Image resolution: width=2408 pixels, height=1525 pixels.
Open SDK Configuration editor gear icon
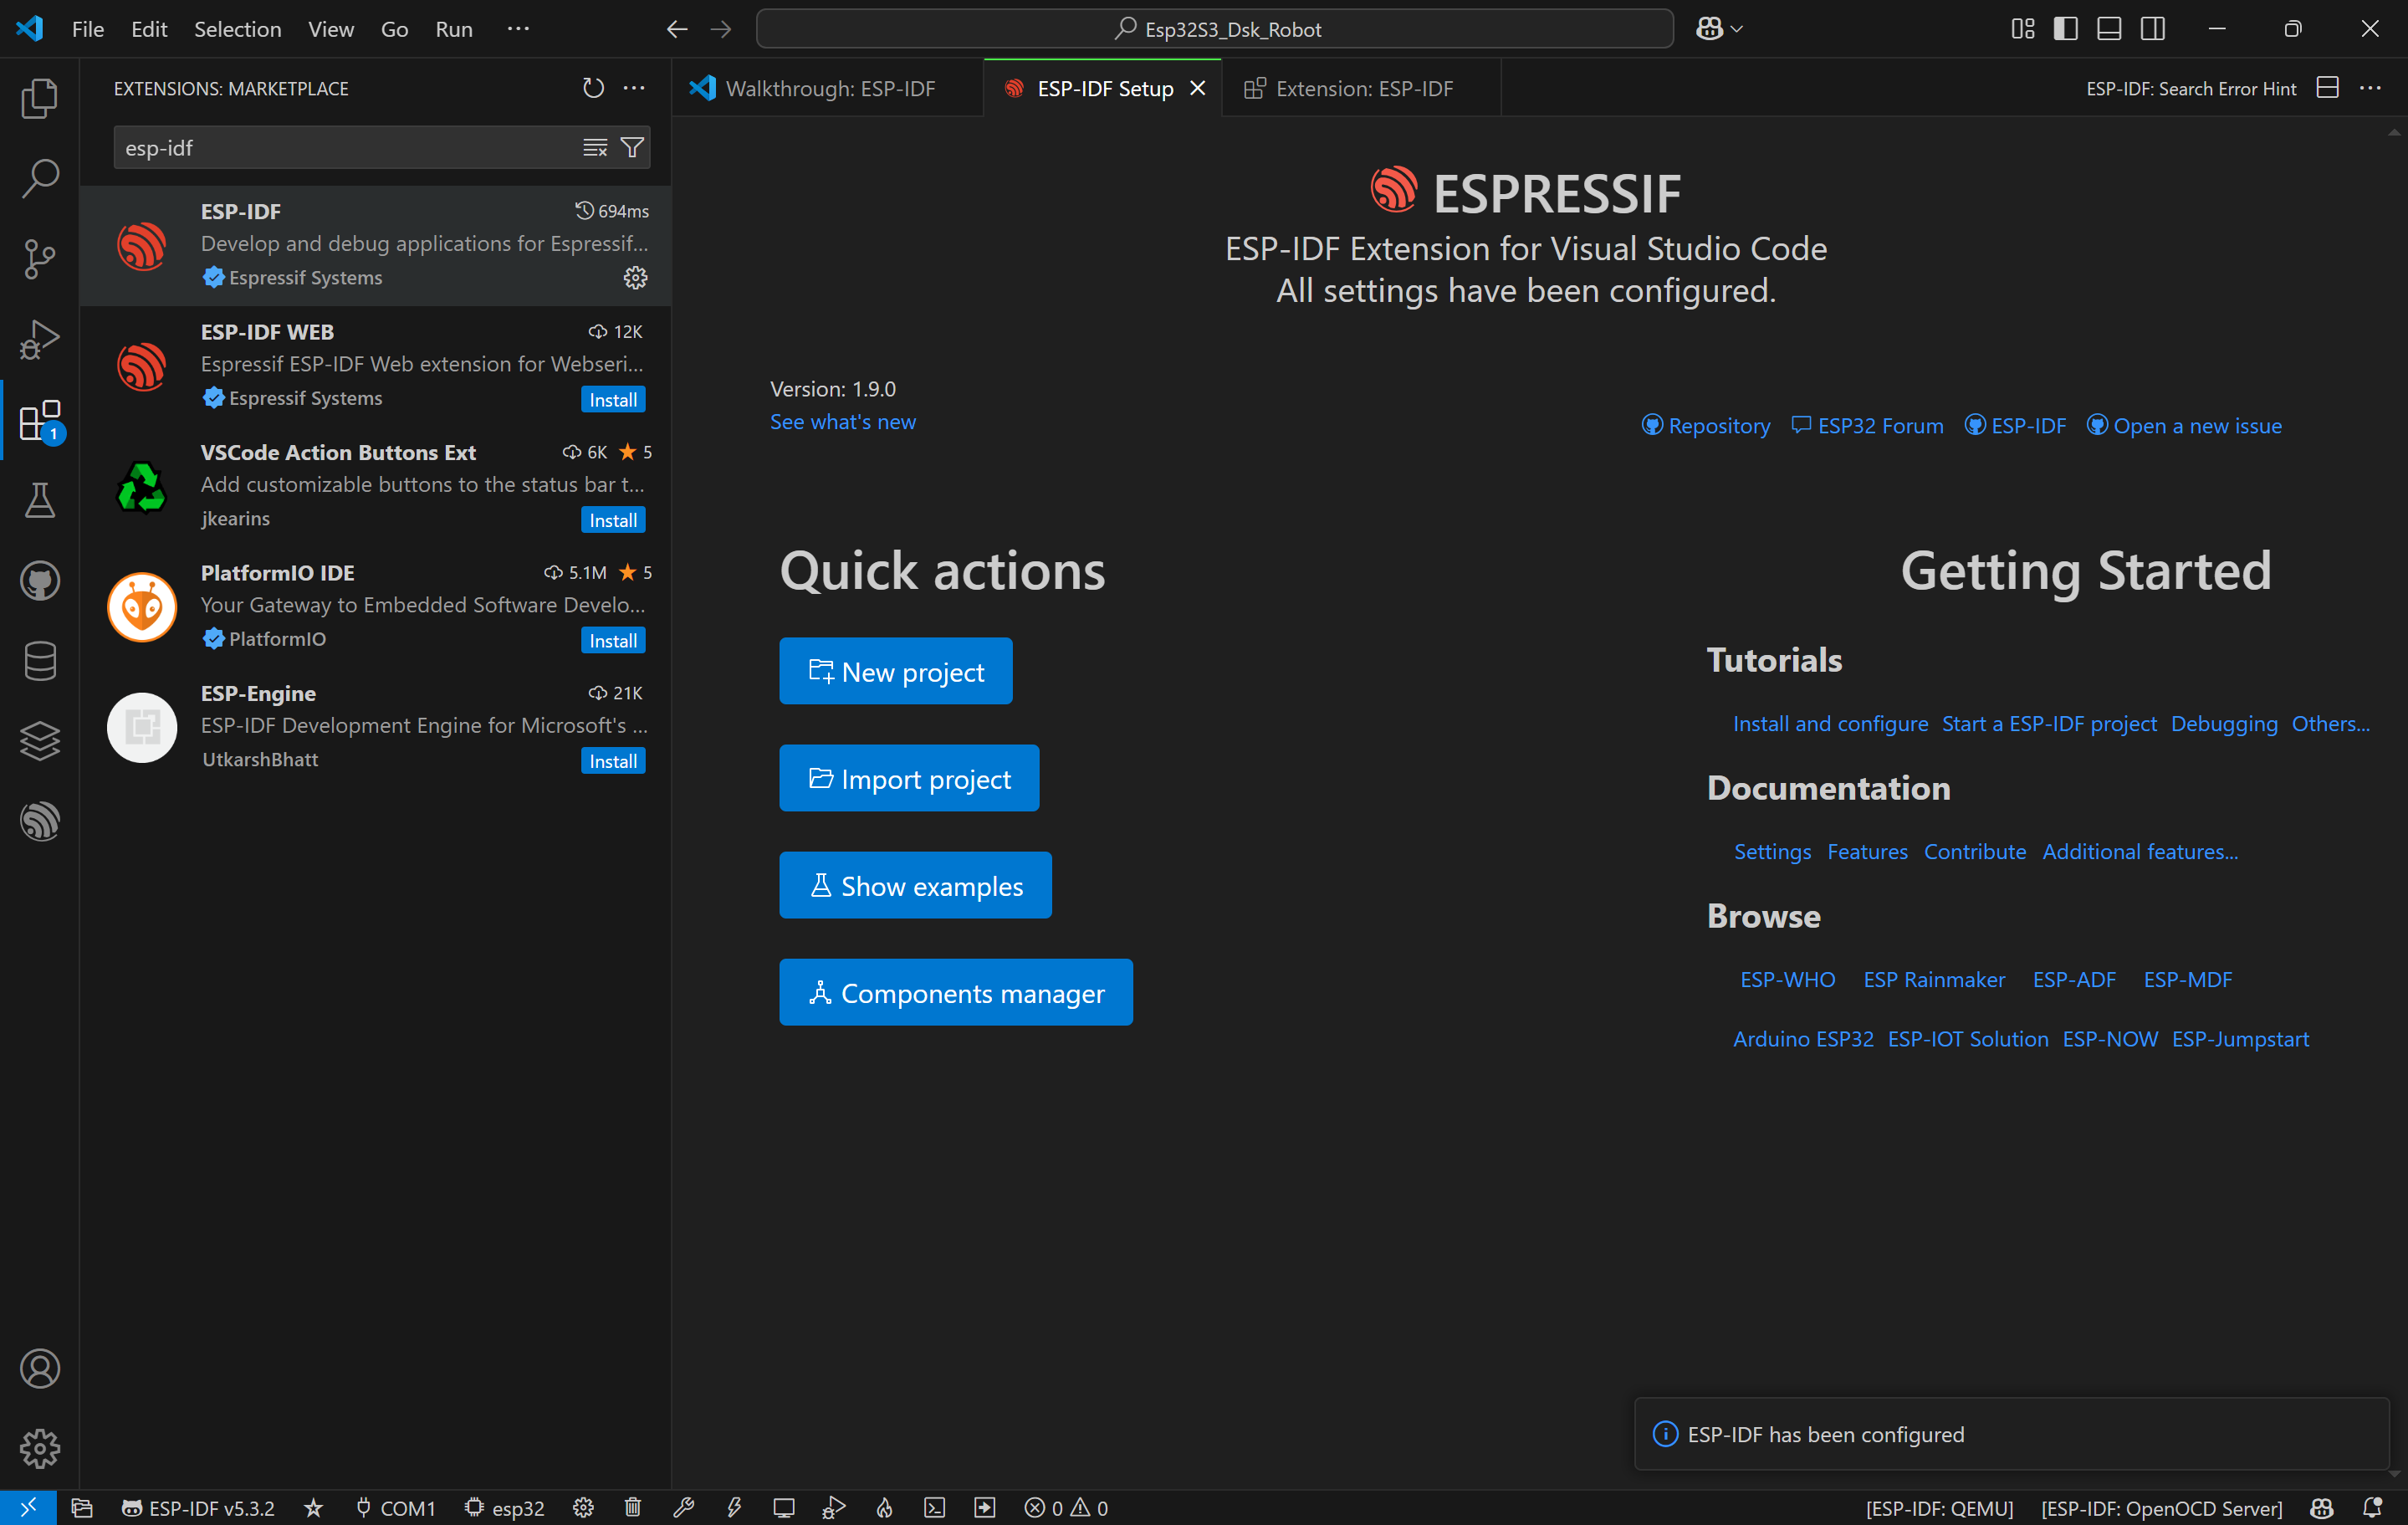tap(583, 1508)
